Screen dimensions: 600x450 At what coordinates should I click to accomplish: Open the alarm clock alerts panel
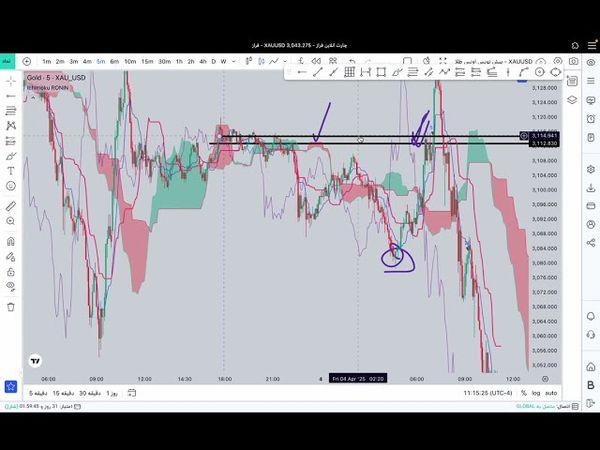pos(589,117)
